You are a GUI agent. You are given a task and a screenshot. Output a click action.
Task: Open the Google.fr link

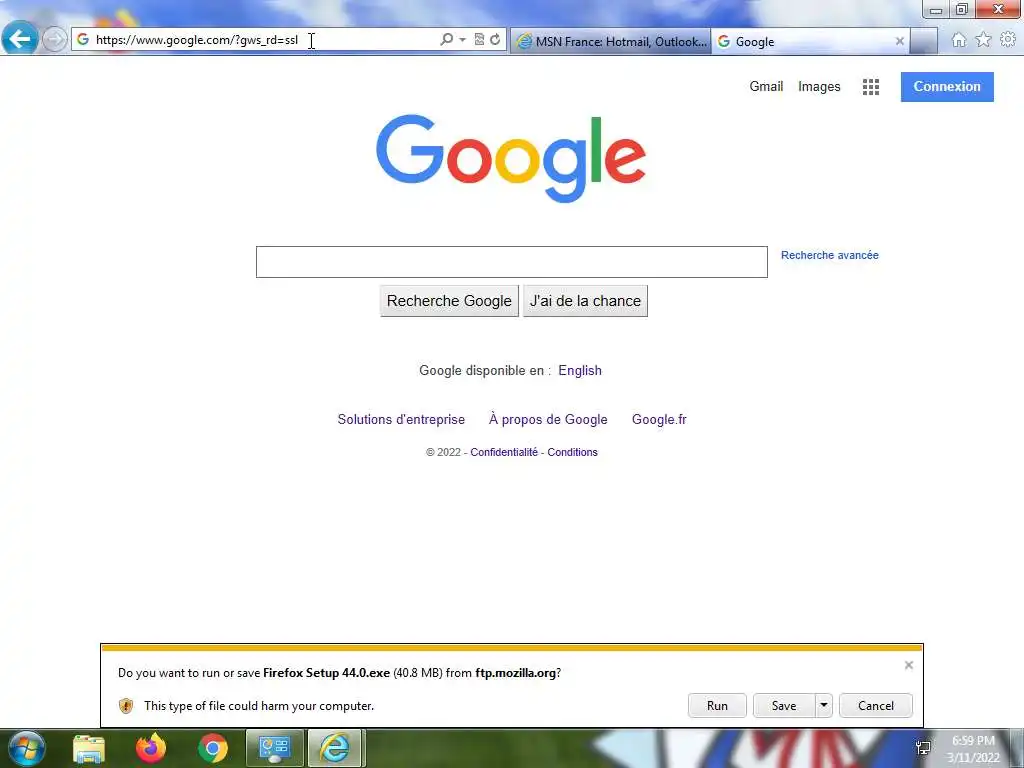tap(659, 419)
